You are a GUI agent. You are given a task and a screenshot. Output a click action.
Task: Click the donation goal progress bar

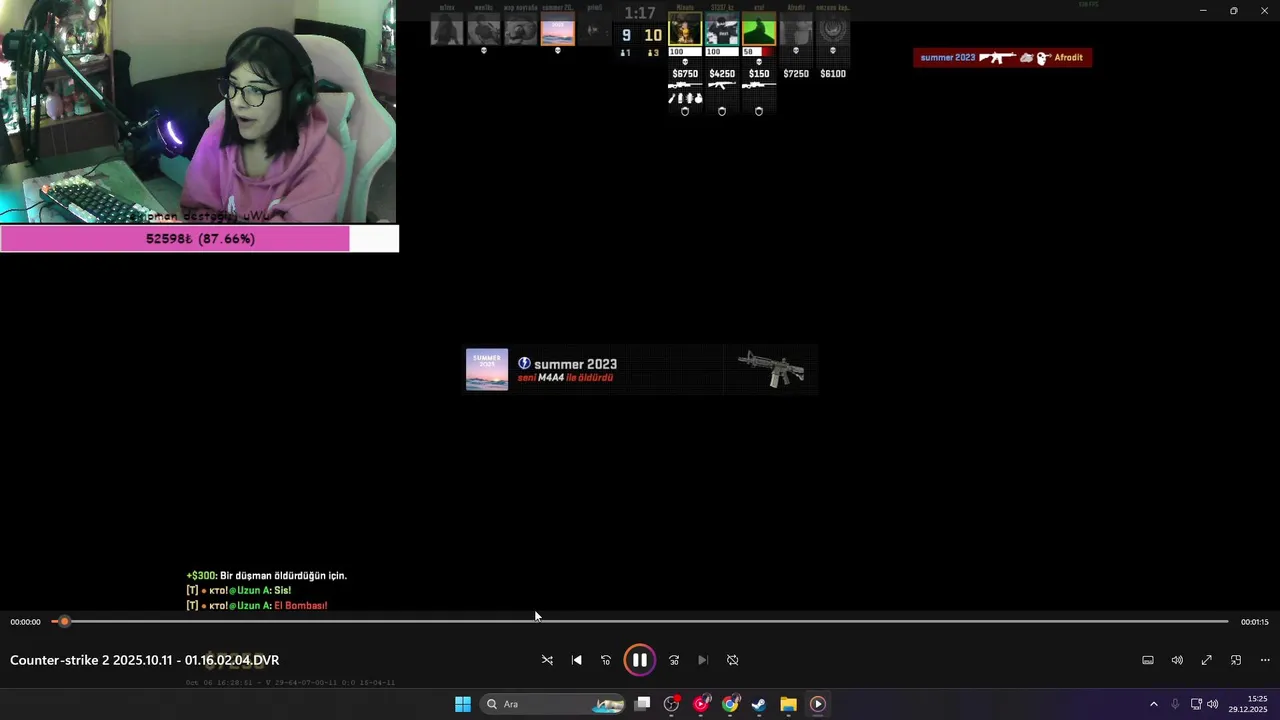(x=199, y=239)
